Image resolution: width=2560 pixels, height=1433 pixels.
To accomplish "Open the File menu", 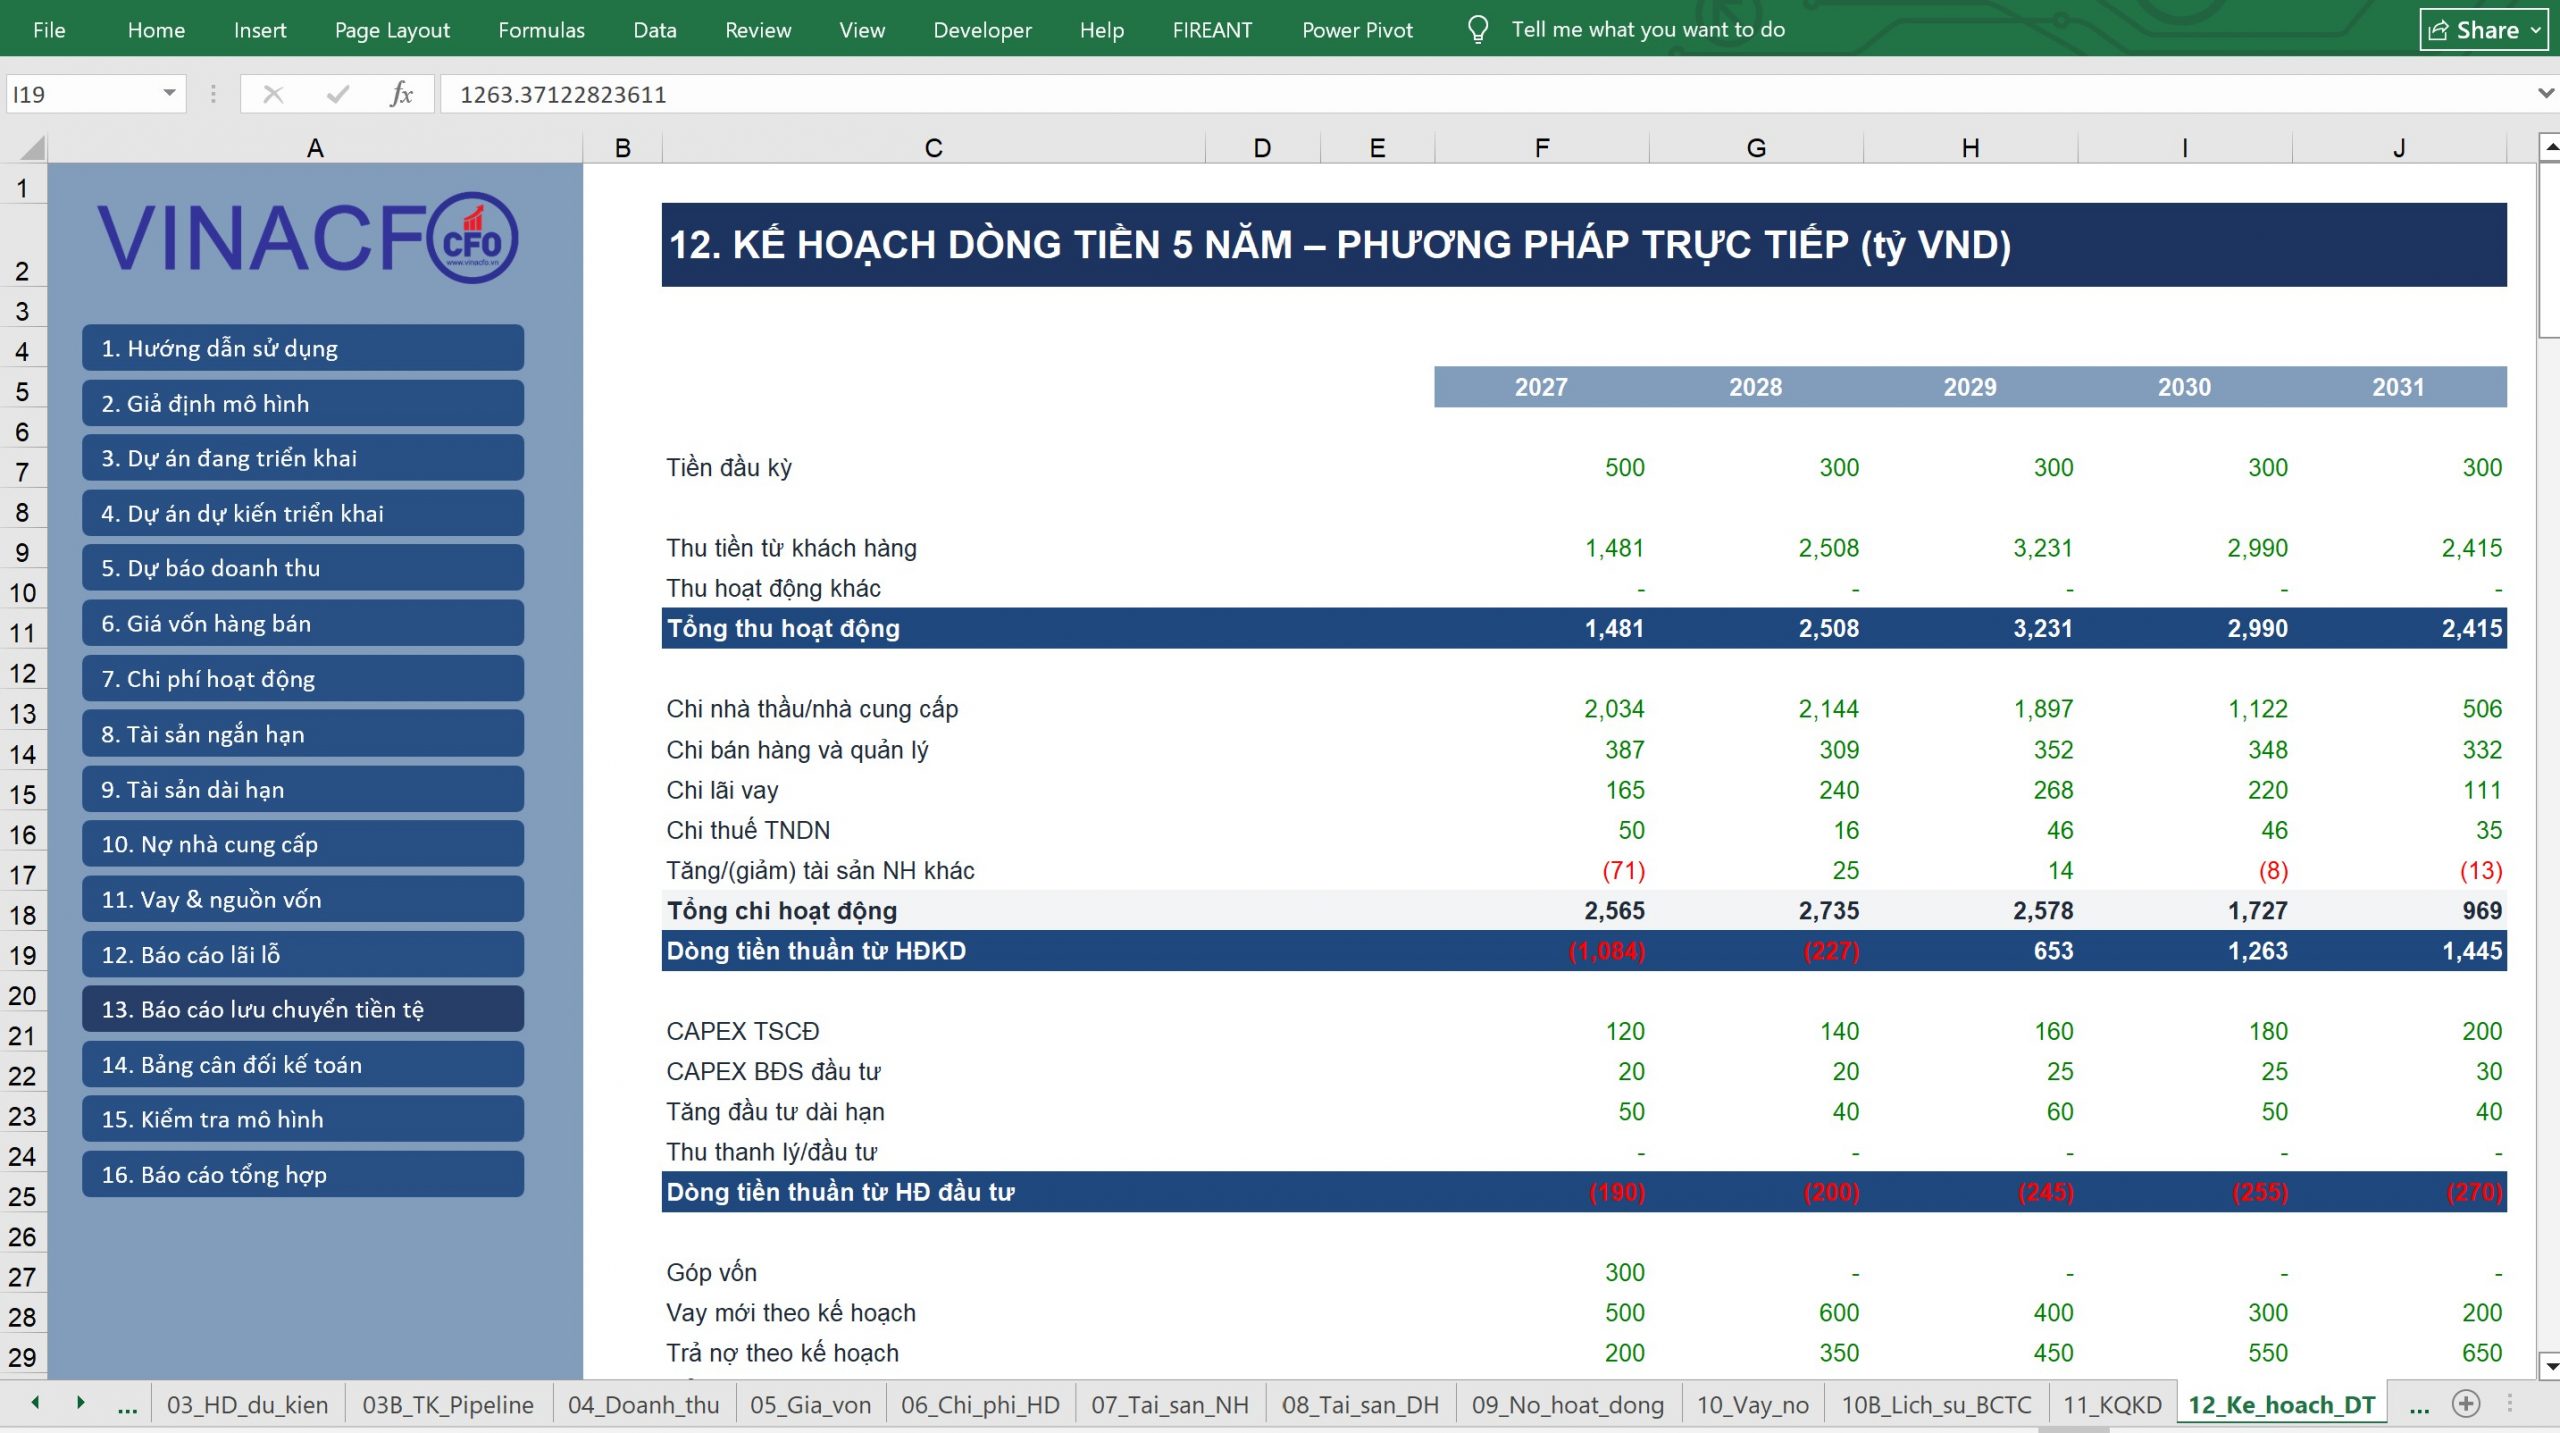I will coord(49,30).
